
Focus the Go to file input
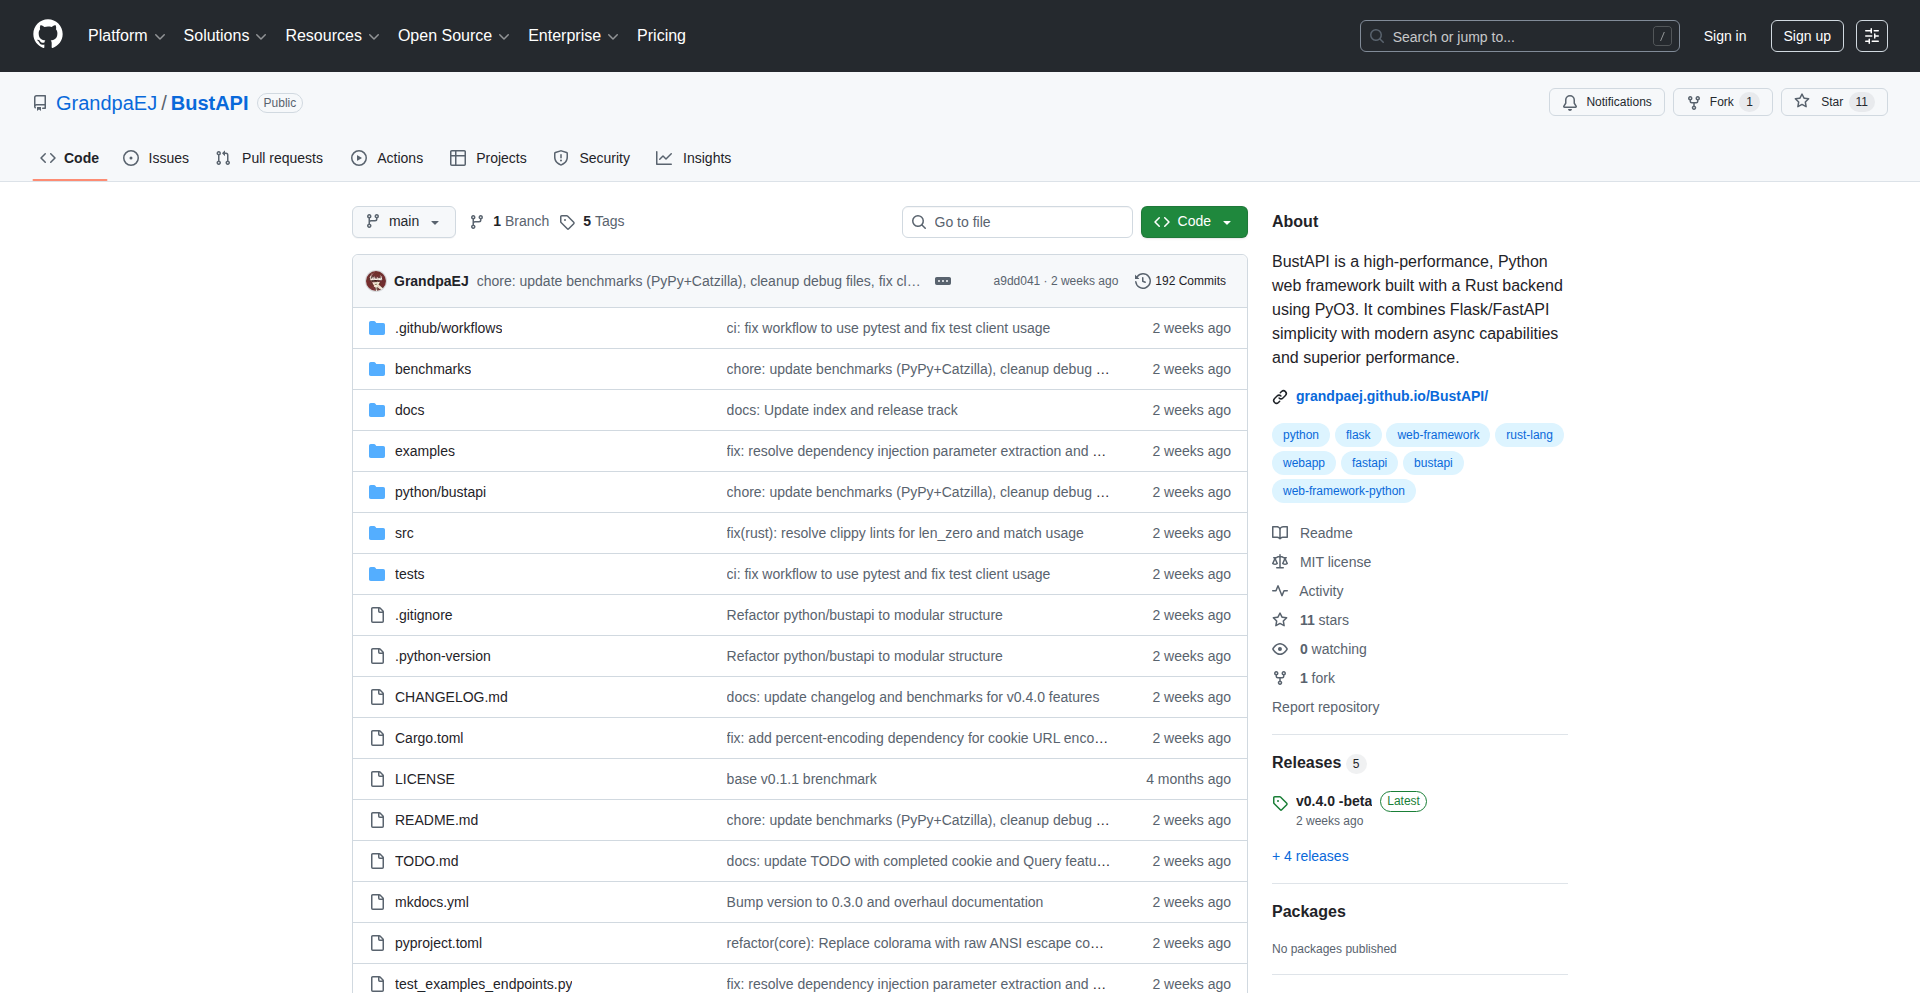pyautogui.click(x=1017, y=222)
